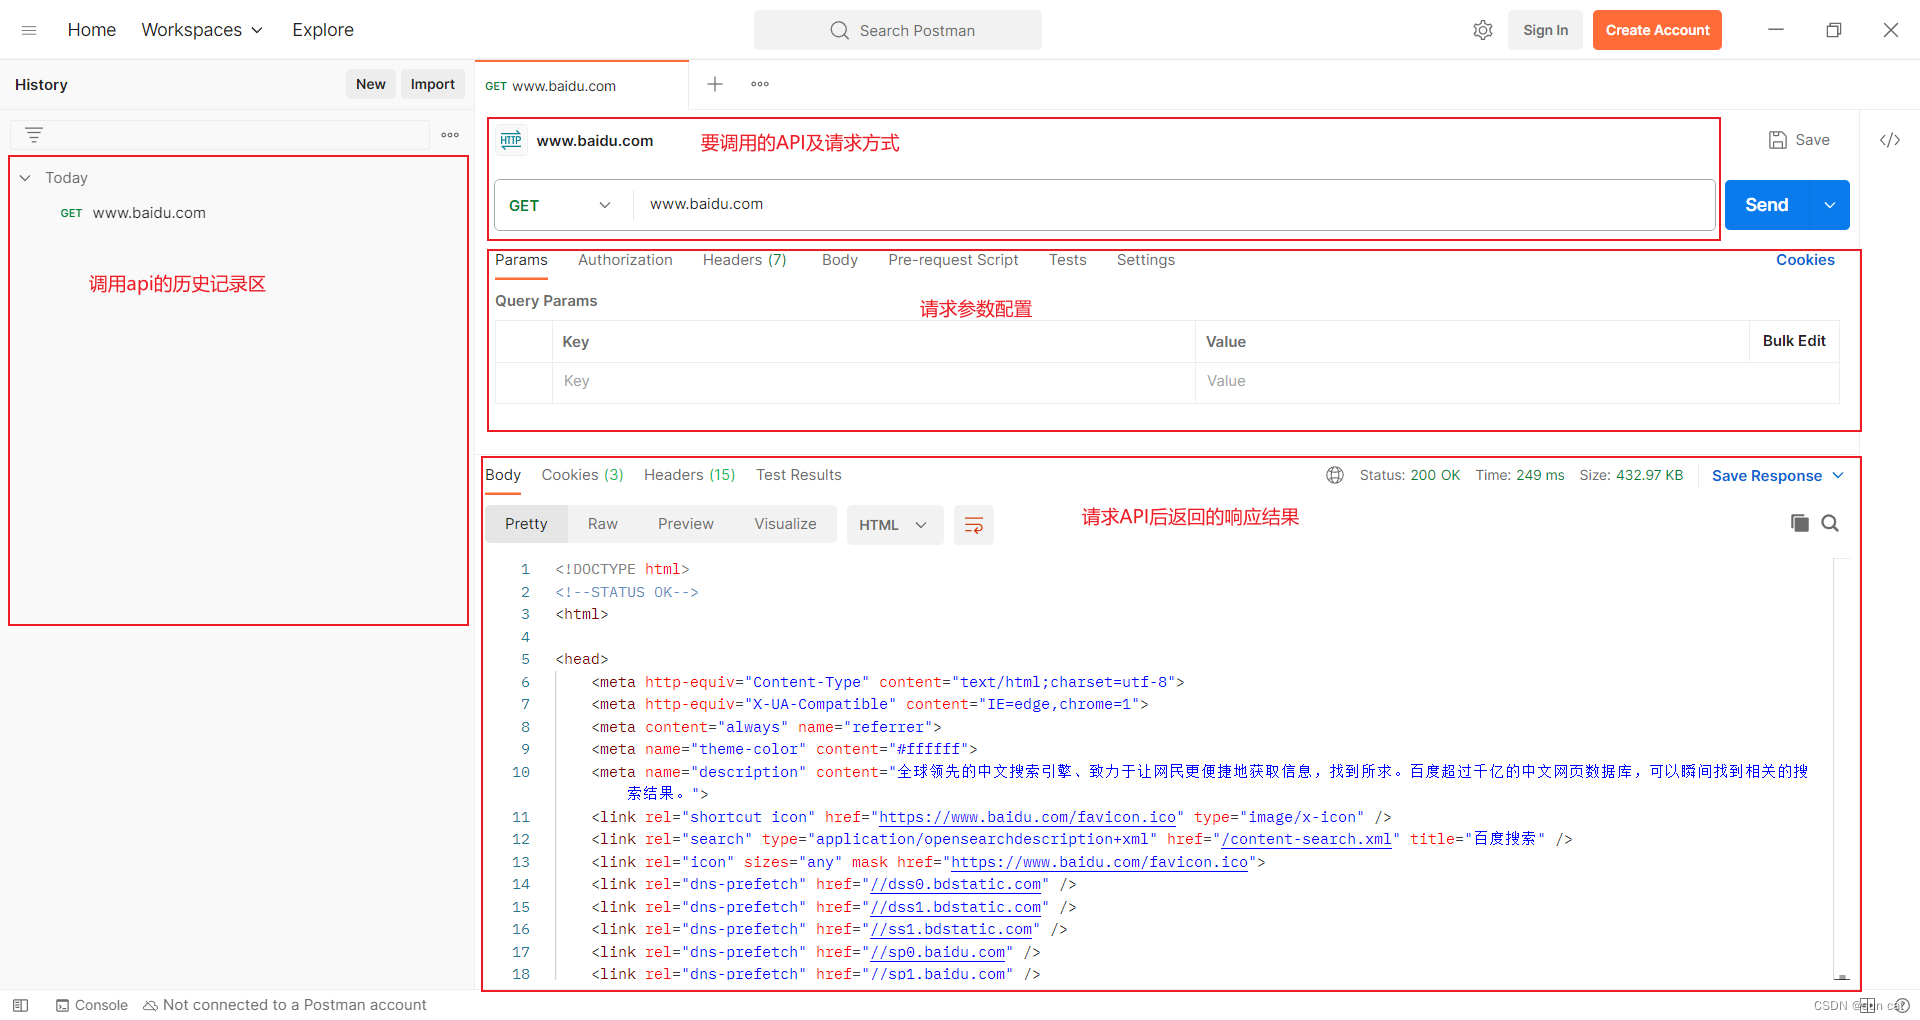Open GET www.baidu.com history entry

point(133,213)
